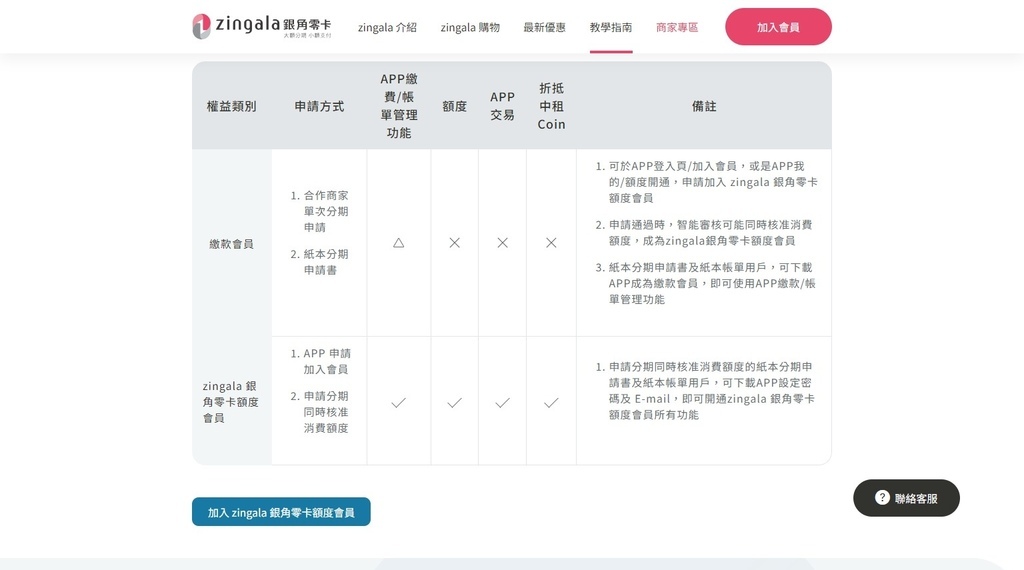Click the 備註 column header
Screen dimensions: 1024x570
click(x=704, y=106)
